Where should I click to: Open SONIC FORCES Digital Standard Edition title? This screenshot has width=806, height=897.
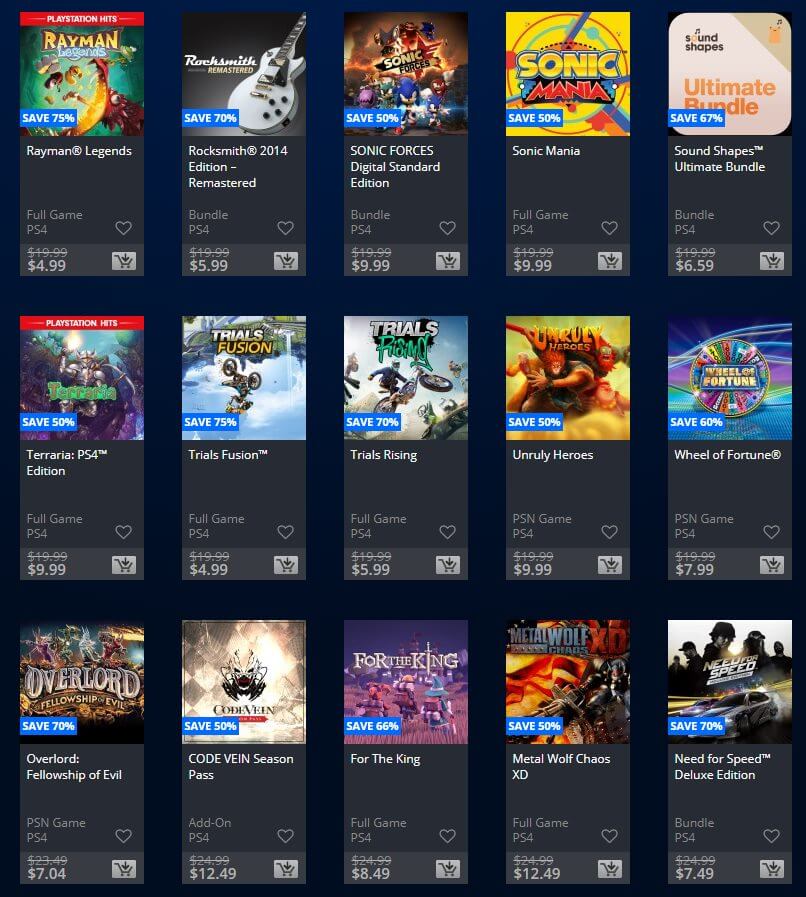[x=395, y=166]
